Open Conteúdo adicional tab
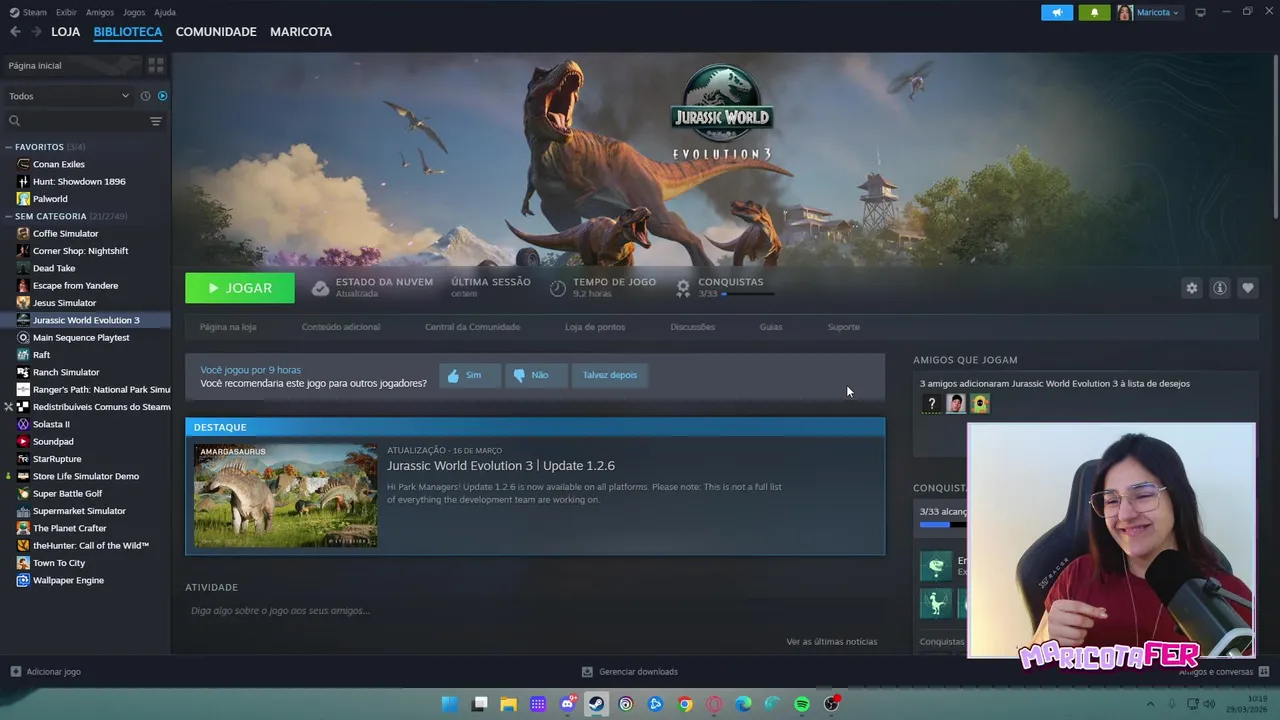This screenshot has height=720, width=1280. [341, 327]
